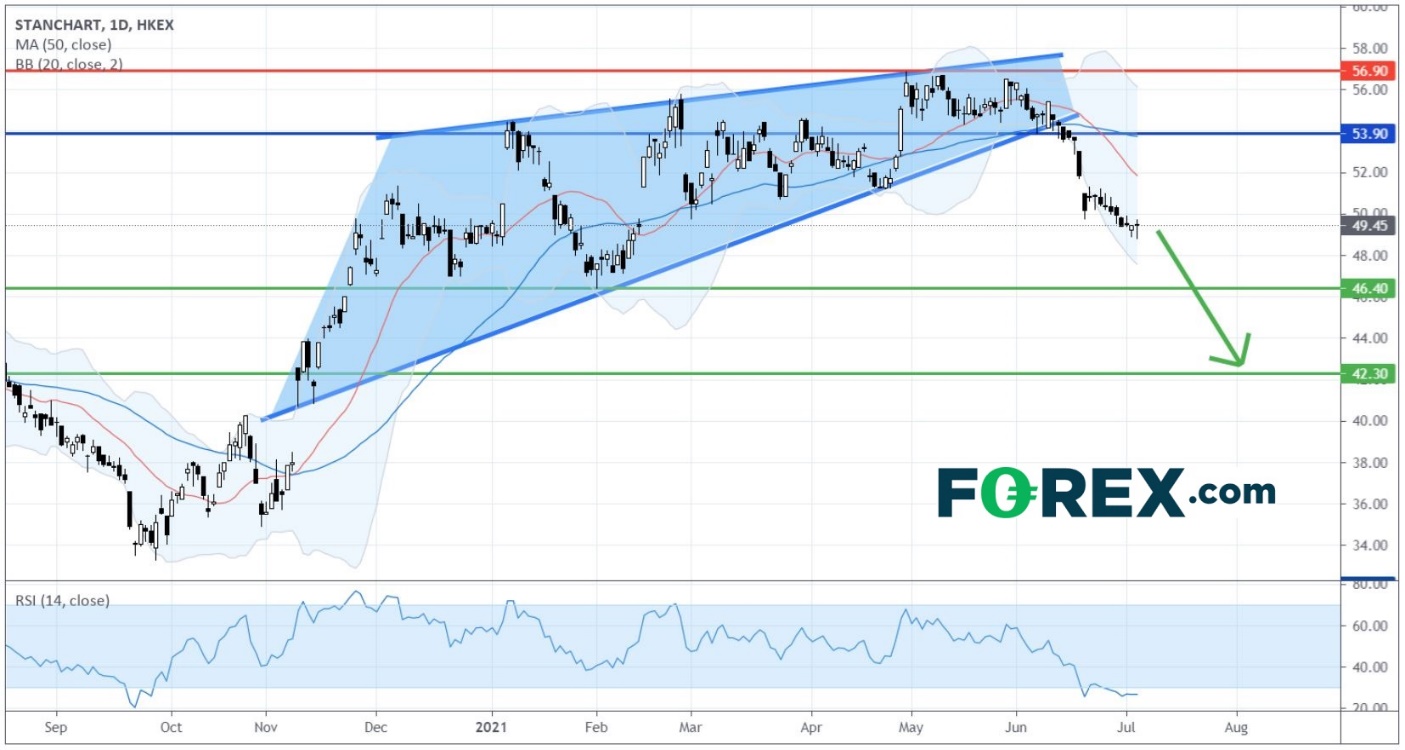1405x750 pixels.
Task: Click the Dec label on time axis
Action: 375,726
